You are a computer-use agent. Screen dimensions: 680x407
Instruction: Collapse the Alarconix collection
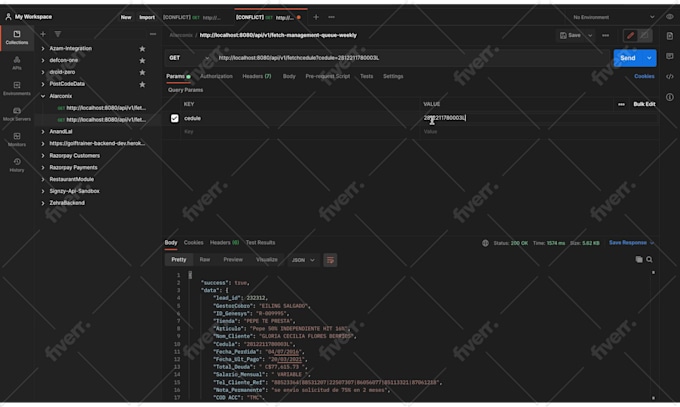coord(43,96)
